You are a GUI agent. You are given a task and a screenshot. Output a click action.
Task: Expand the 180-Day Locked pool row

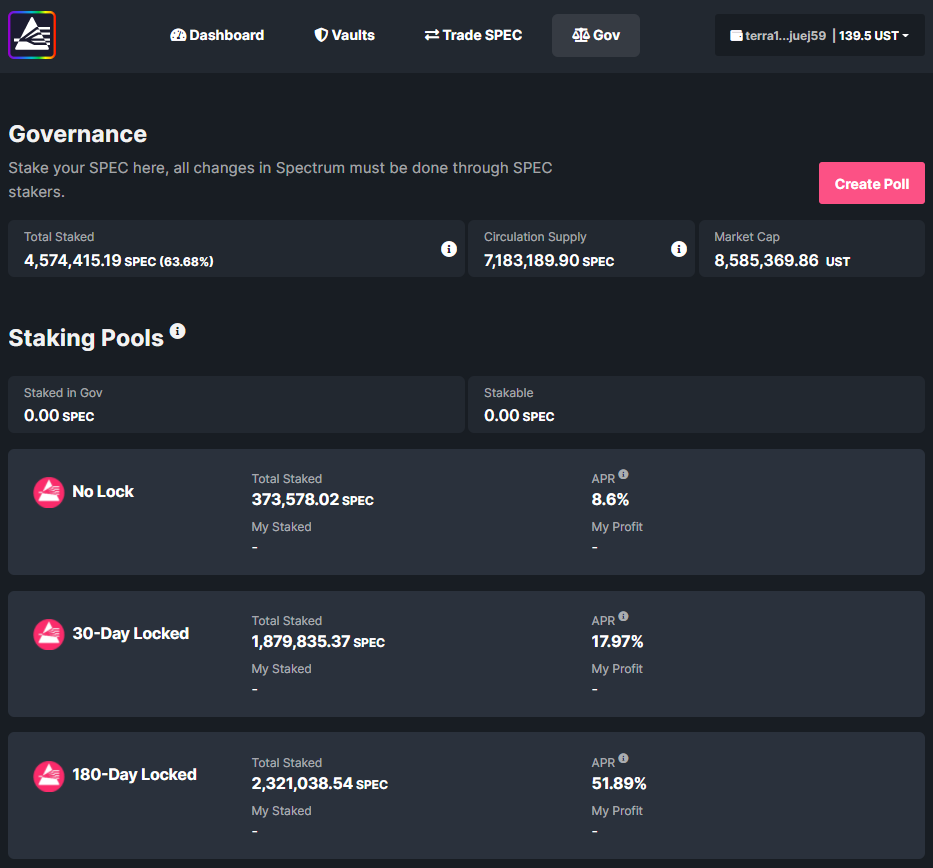click(x=466, y=796)
